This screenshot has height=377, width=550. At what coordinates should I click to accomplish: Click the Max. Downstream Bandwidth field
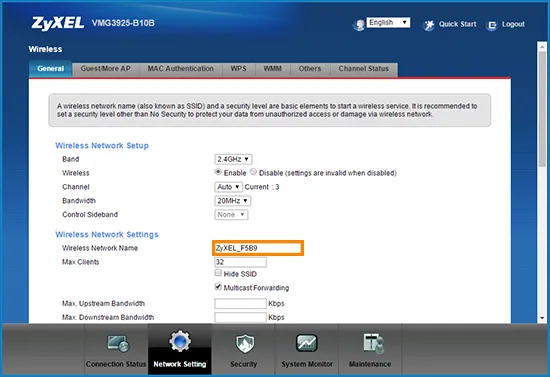click(240, 317)
